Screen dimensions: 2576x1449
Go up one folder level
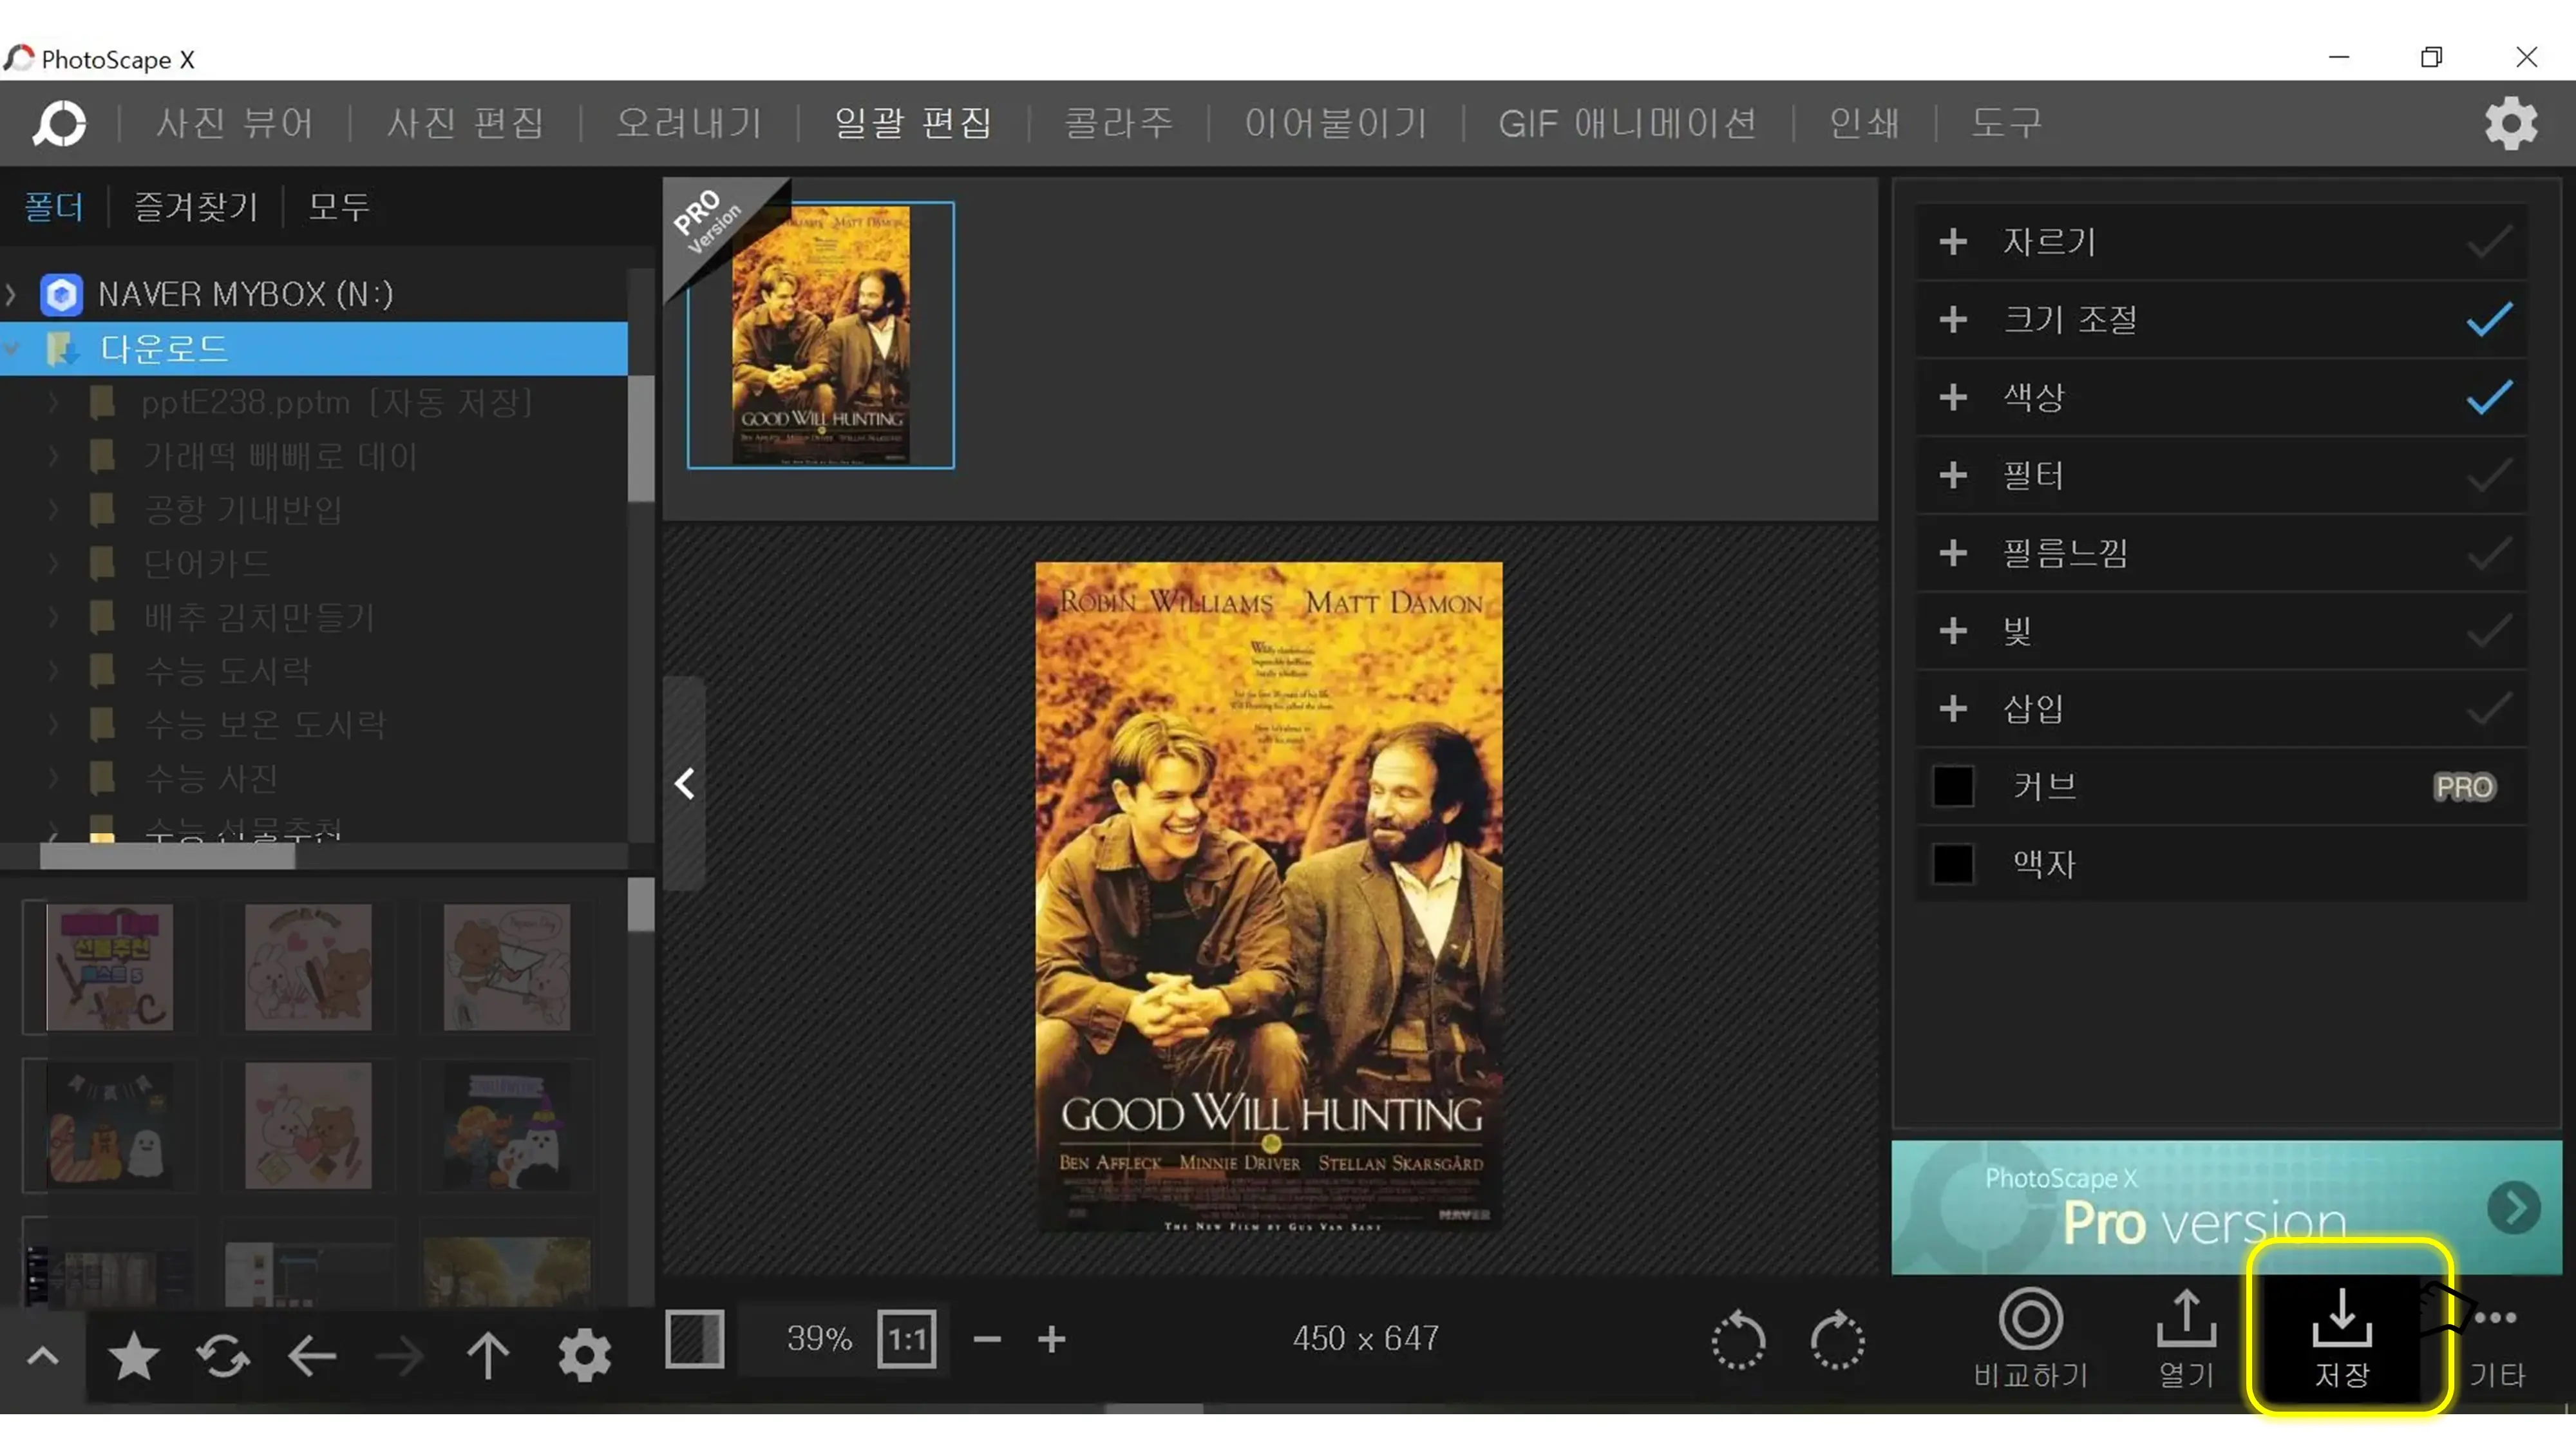[488, 1357]
